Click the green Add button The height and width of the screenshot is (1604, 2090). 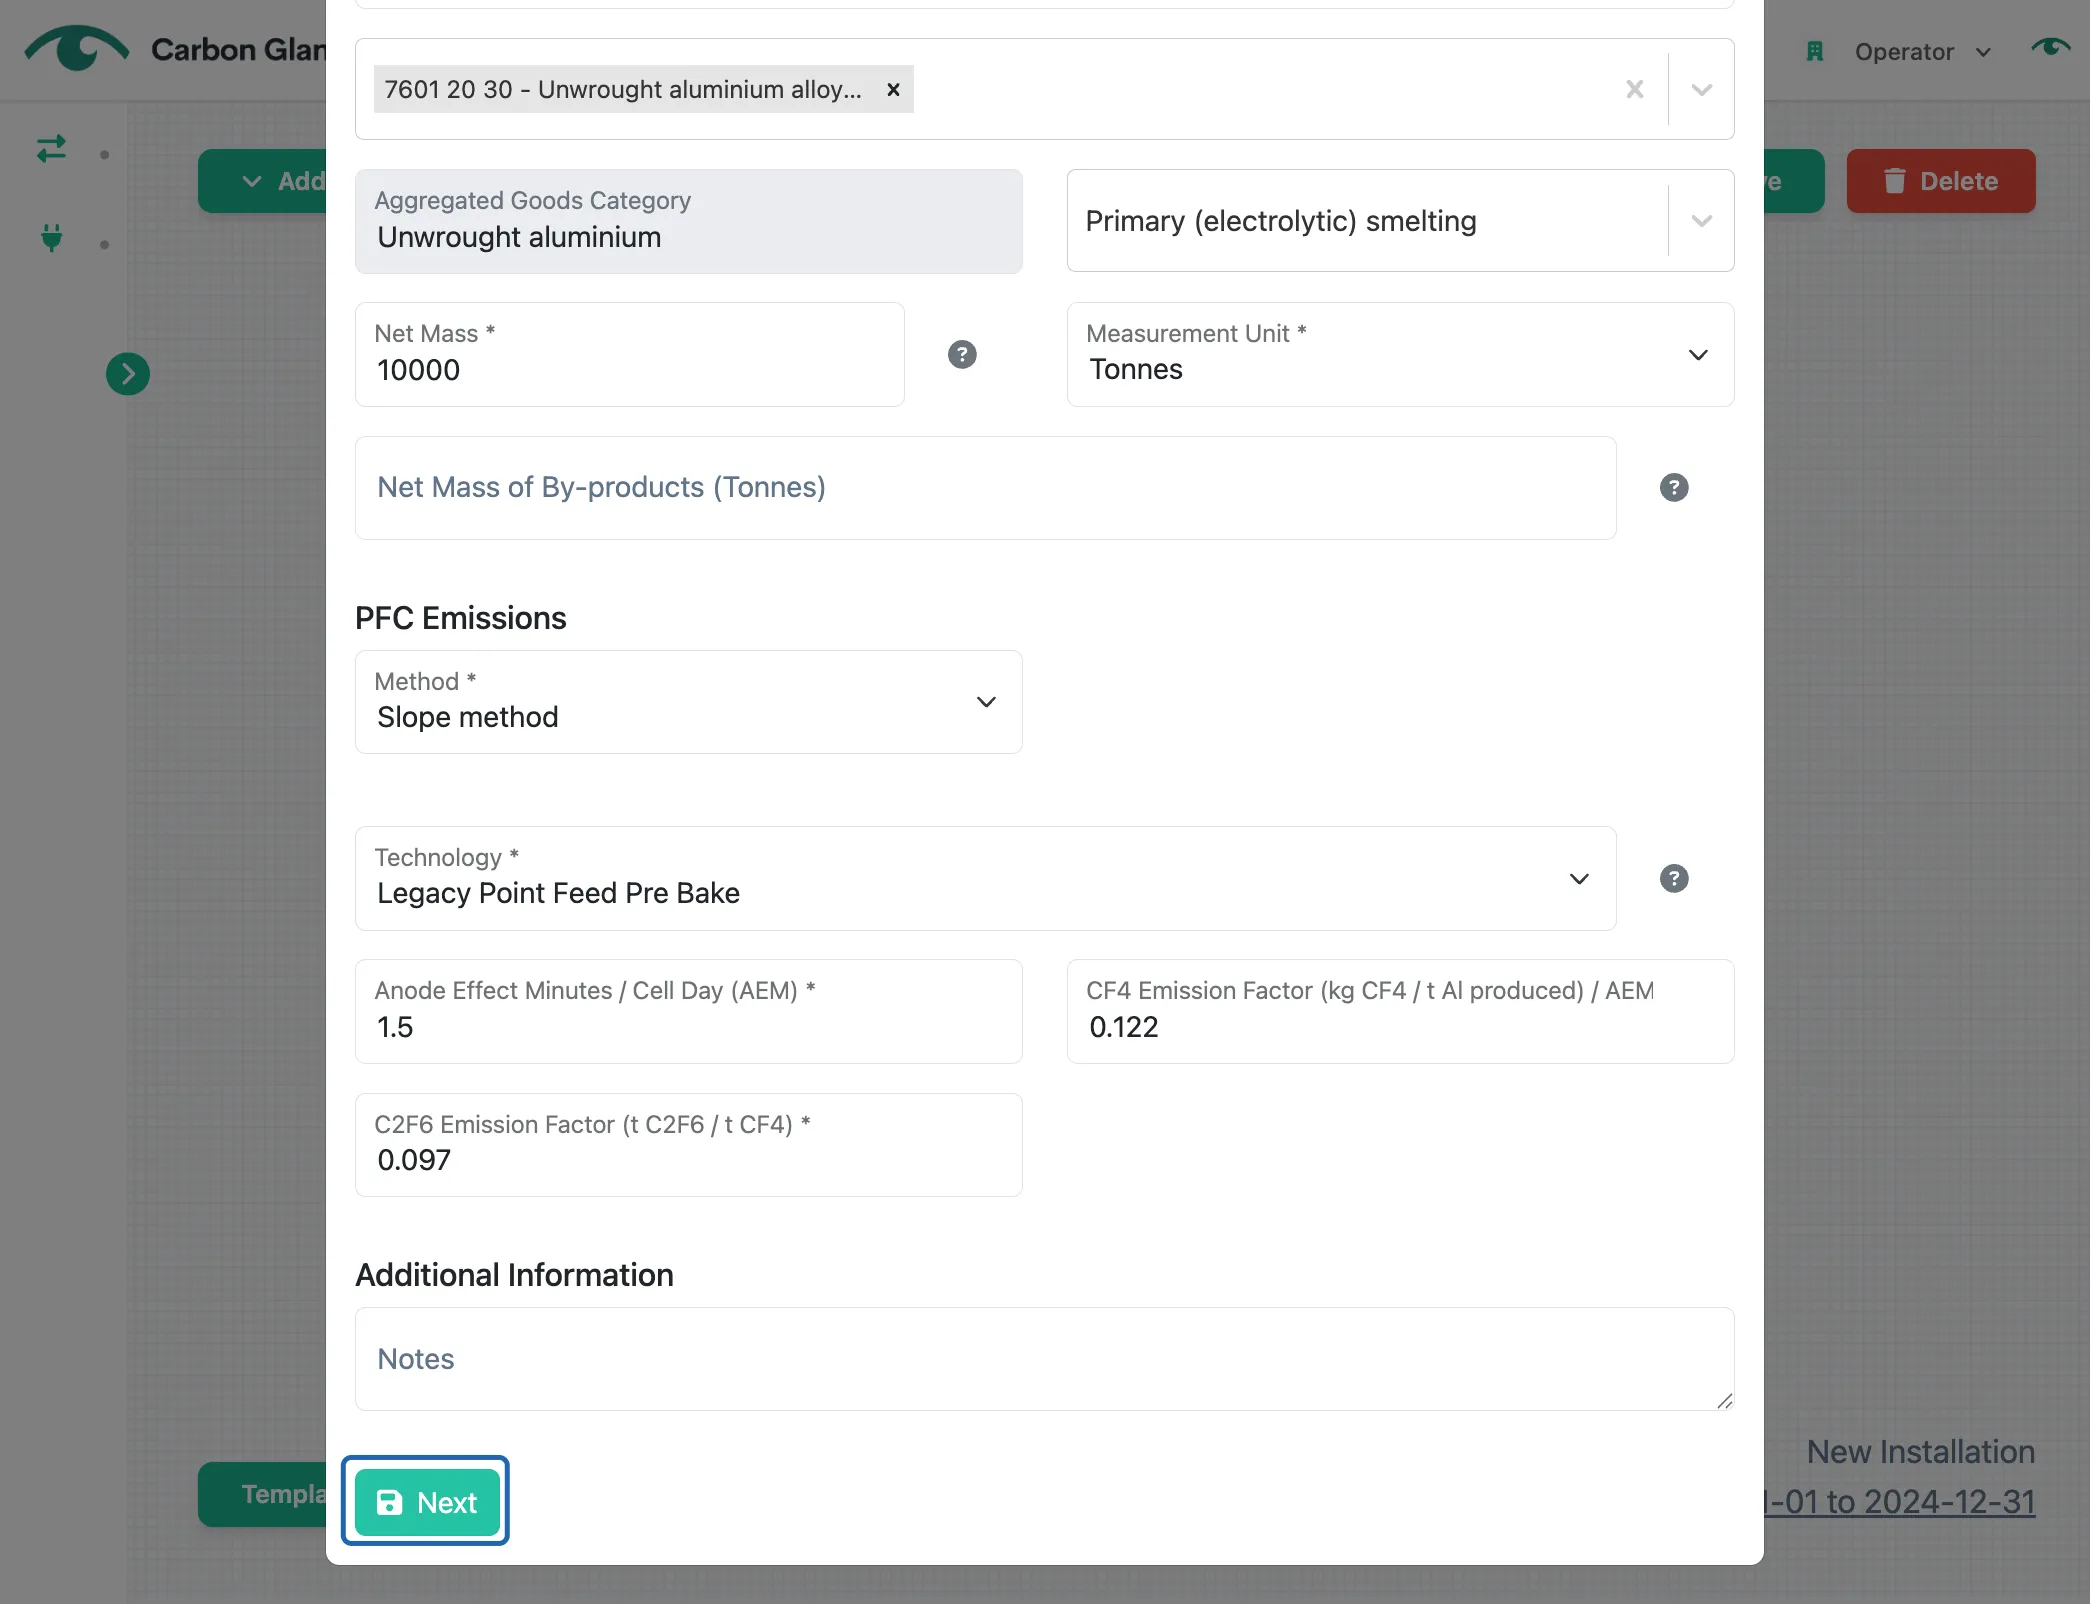click(x=263, y=181)
